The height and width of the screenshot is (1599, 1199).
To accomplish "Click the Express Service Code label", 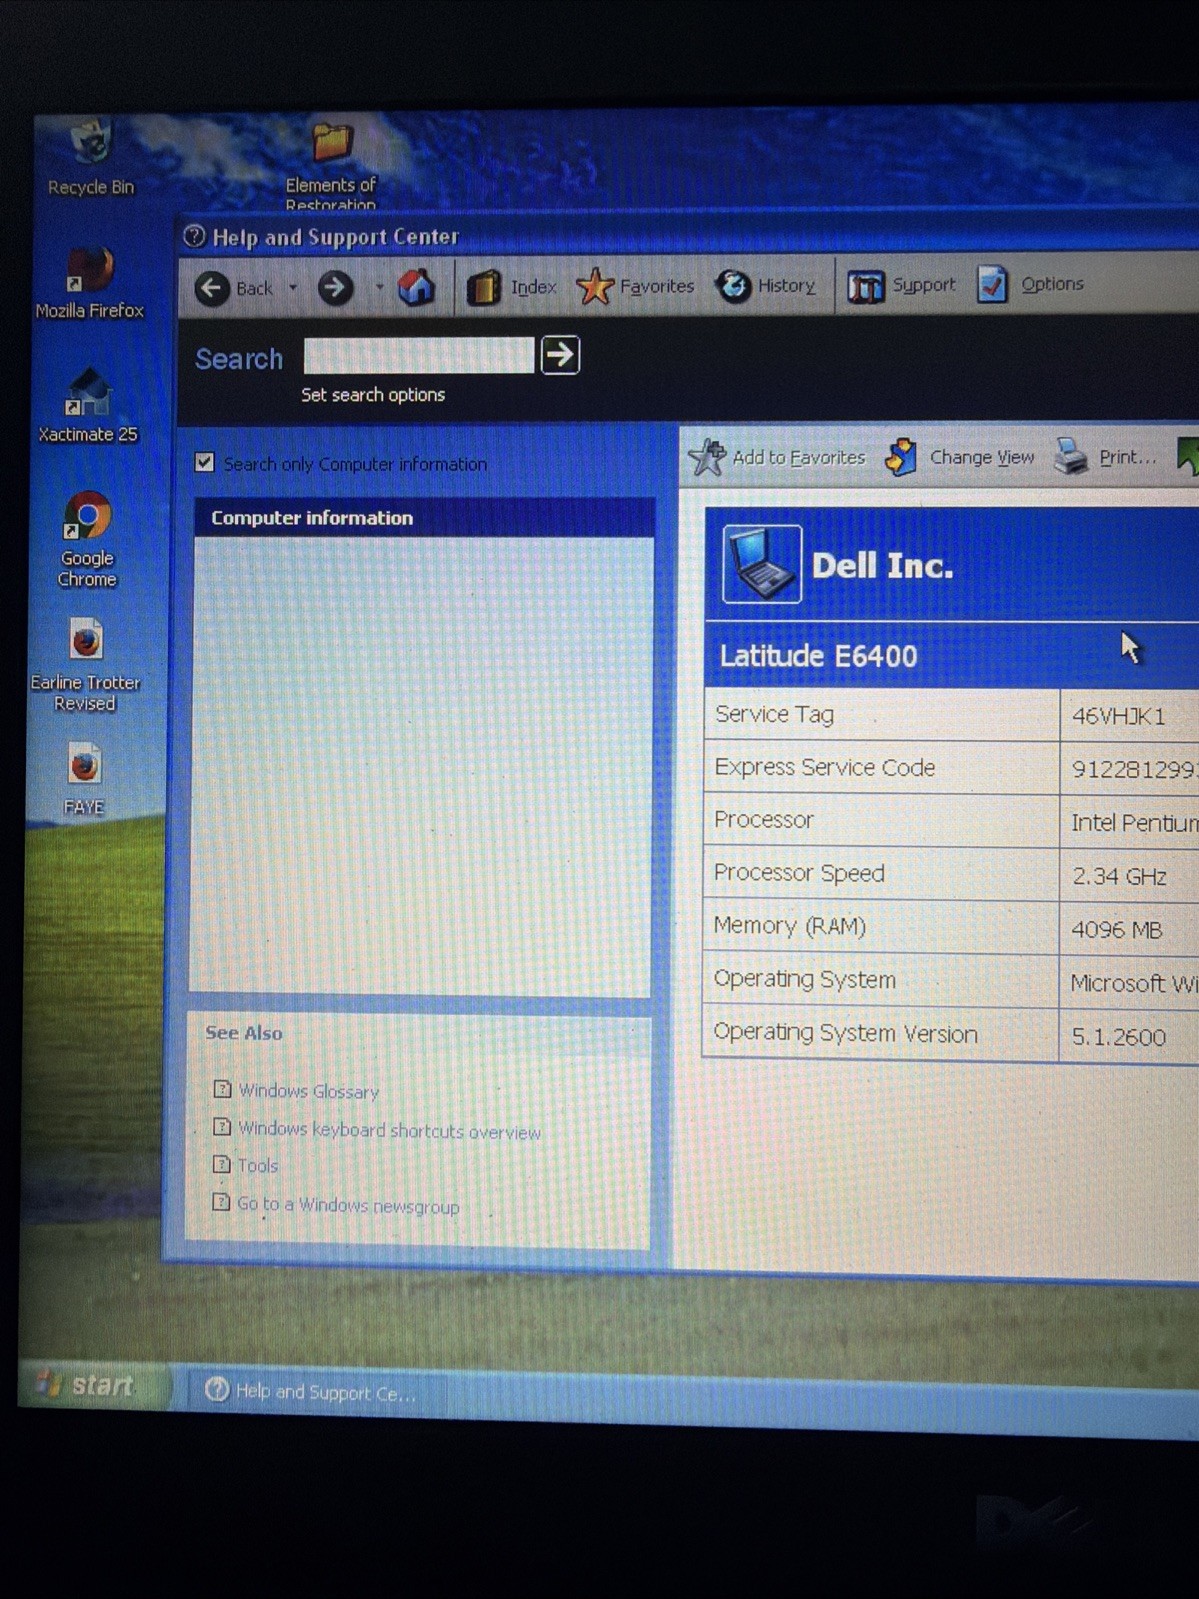I will [825, 768].
